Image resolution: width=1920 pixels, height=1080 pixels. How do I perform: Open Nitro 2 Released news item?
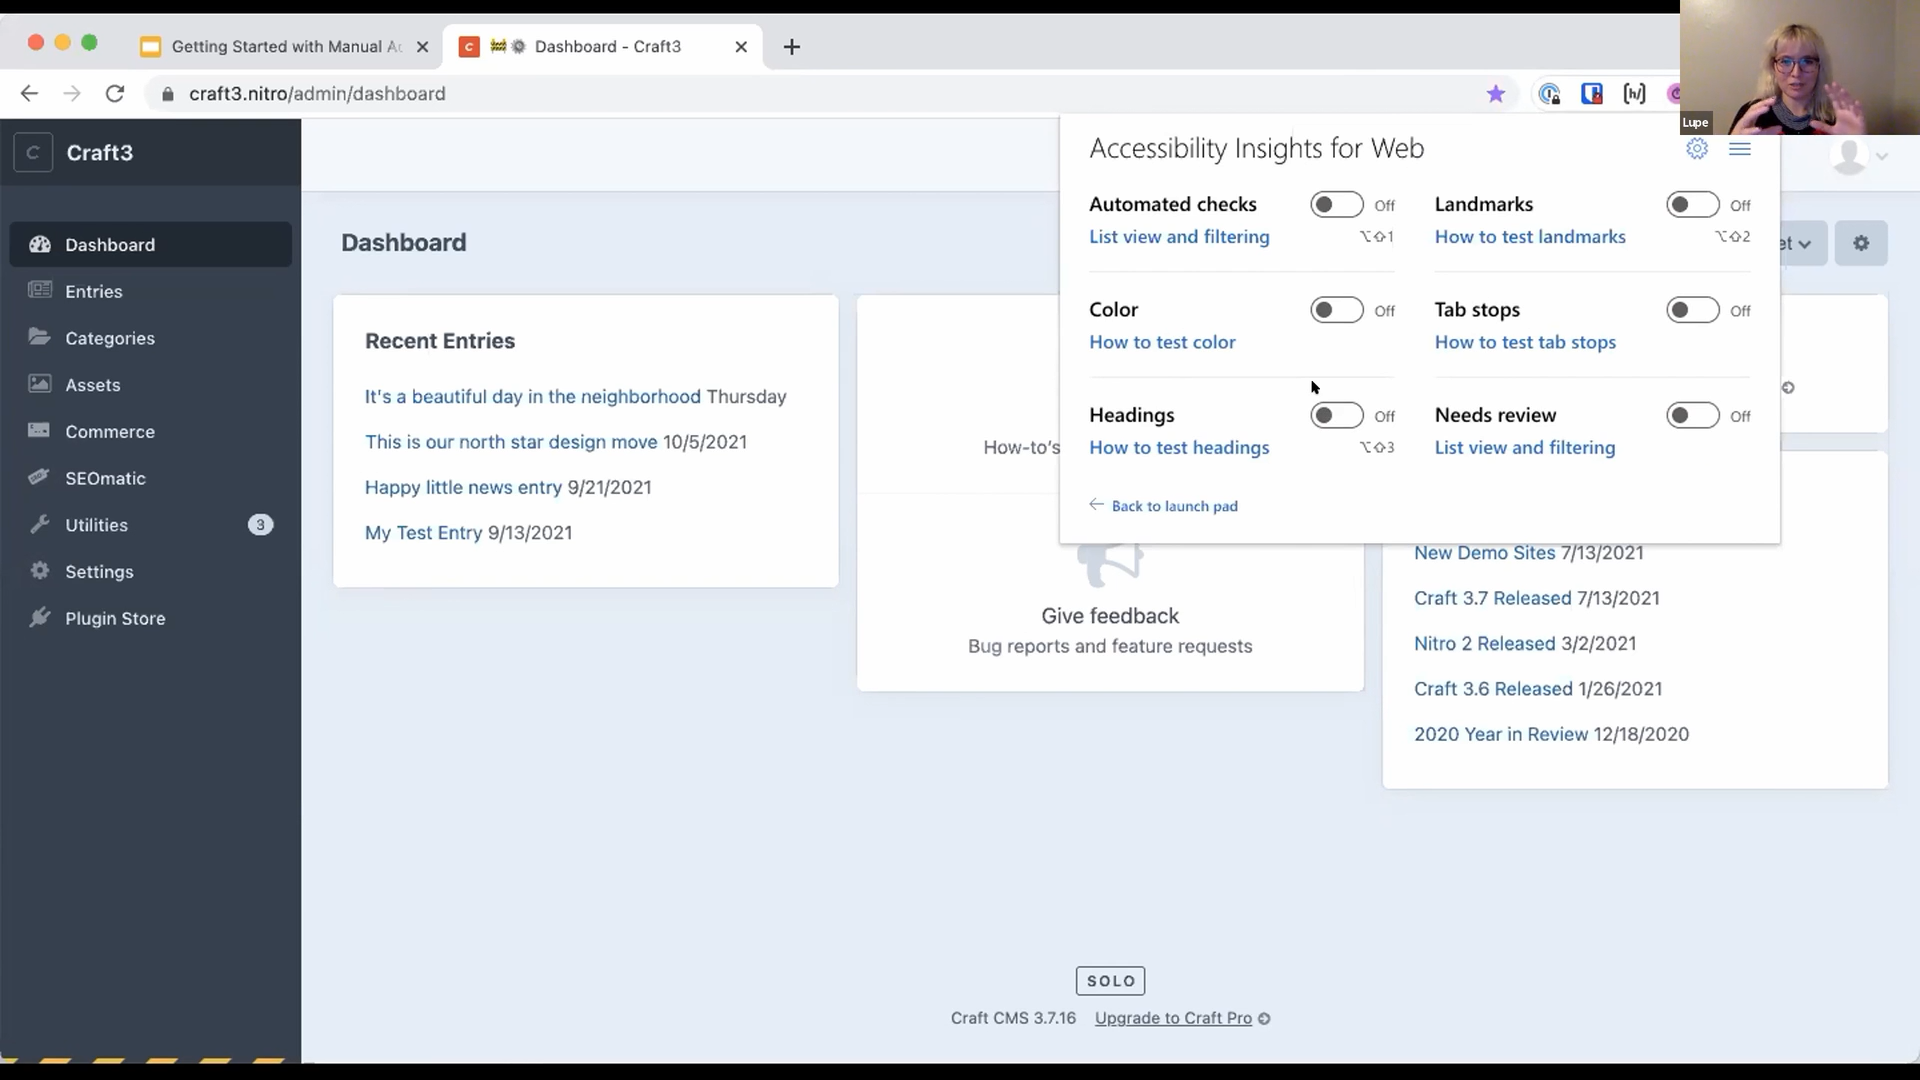[x=1485, y=644]
